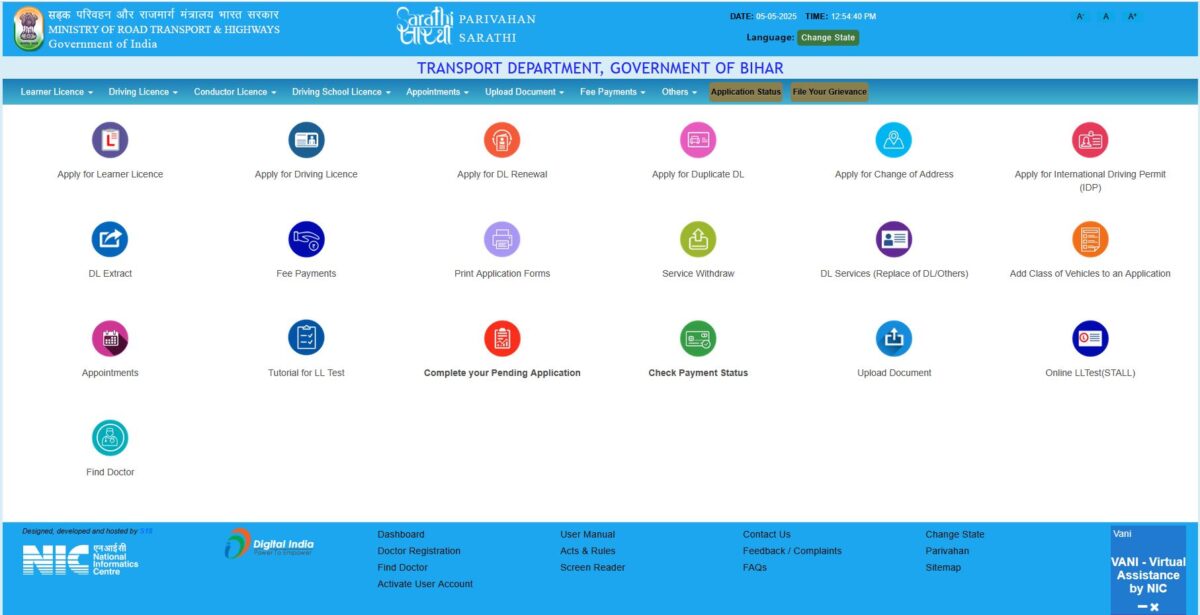Click the NIC National Informatics Centre logo
Image resolution: width=1200 pixels, height=615 pixels.
pyautogui.click(x=80, y=558)
